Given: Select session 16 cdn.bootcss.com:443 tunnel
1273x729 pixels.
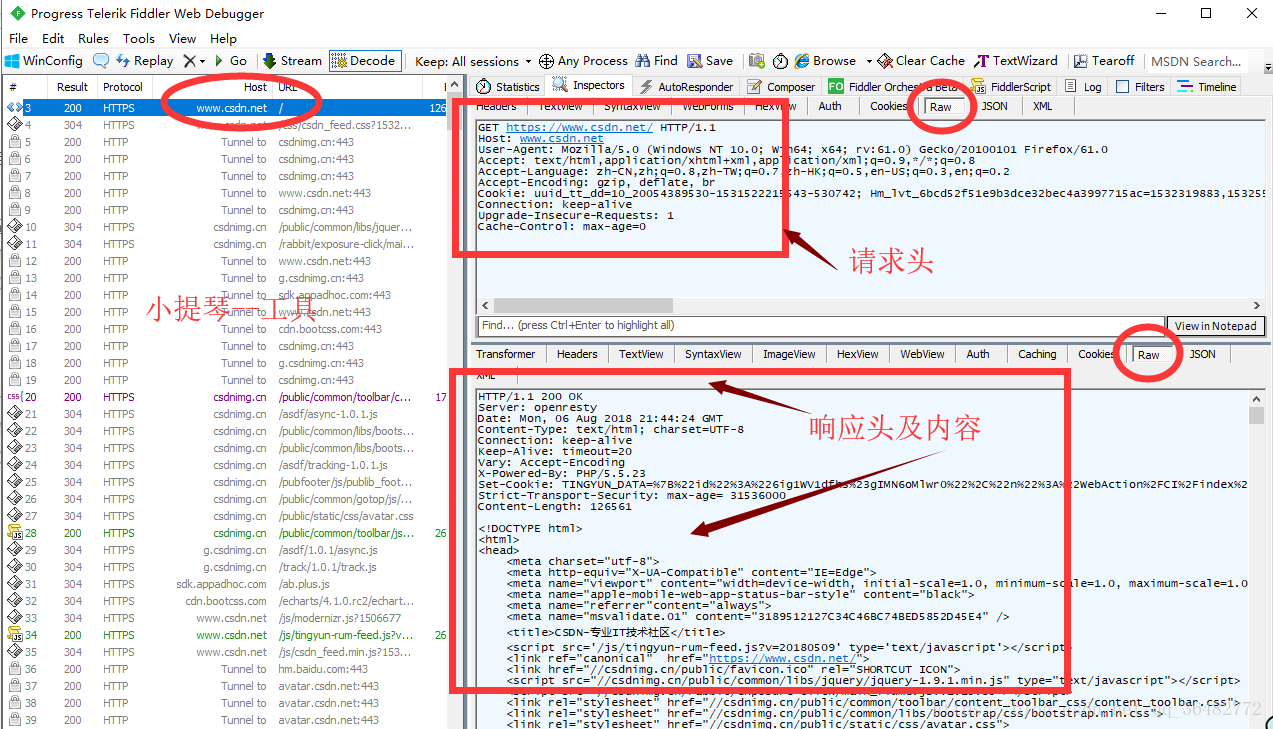Looking at the screenshot, I should tap(224, 329).
